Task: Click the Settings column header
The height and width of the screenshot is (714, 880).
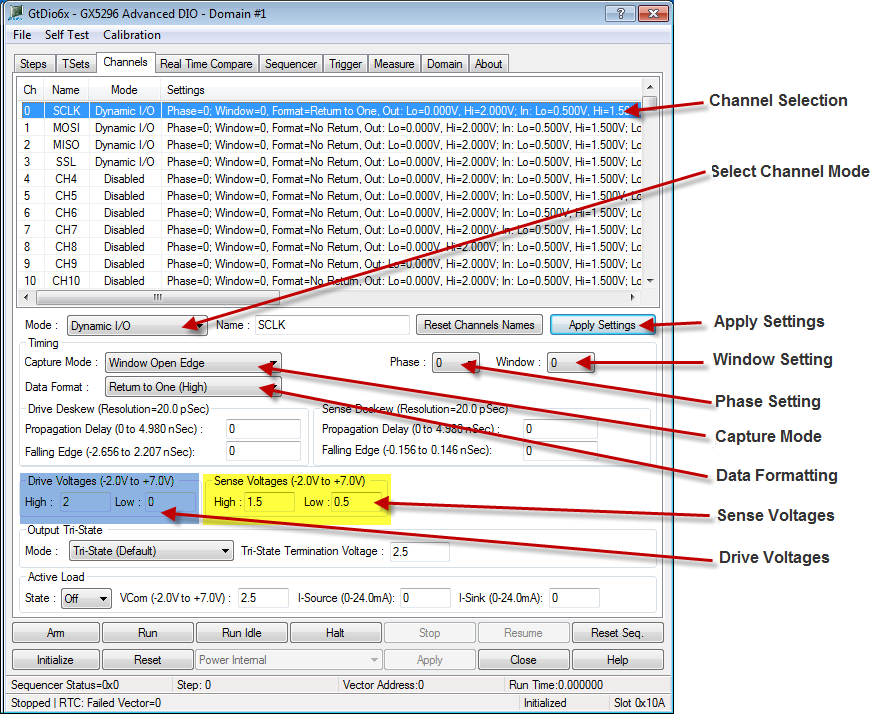Action: (401, 90)
